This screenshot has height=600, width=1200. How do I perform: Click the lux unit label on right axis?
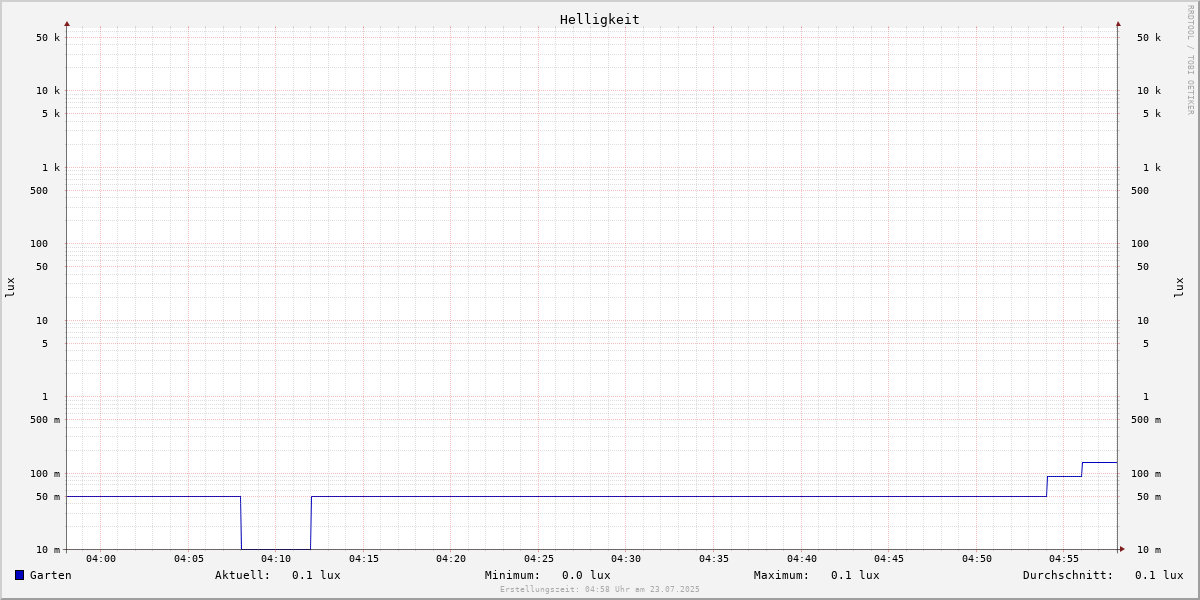tap(1179, 287)
